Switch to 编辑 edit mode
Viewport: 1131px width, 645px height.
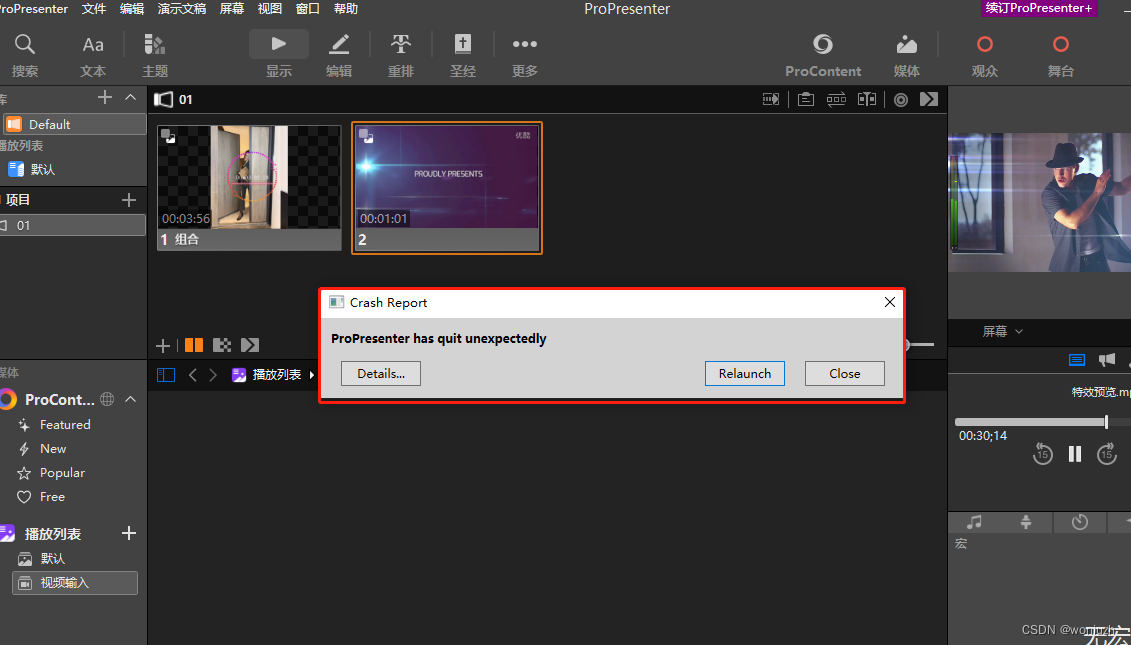[x=339, y=55]
